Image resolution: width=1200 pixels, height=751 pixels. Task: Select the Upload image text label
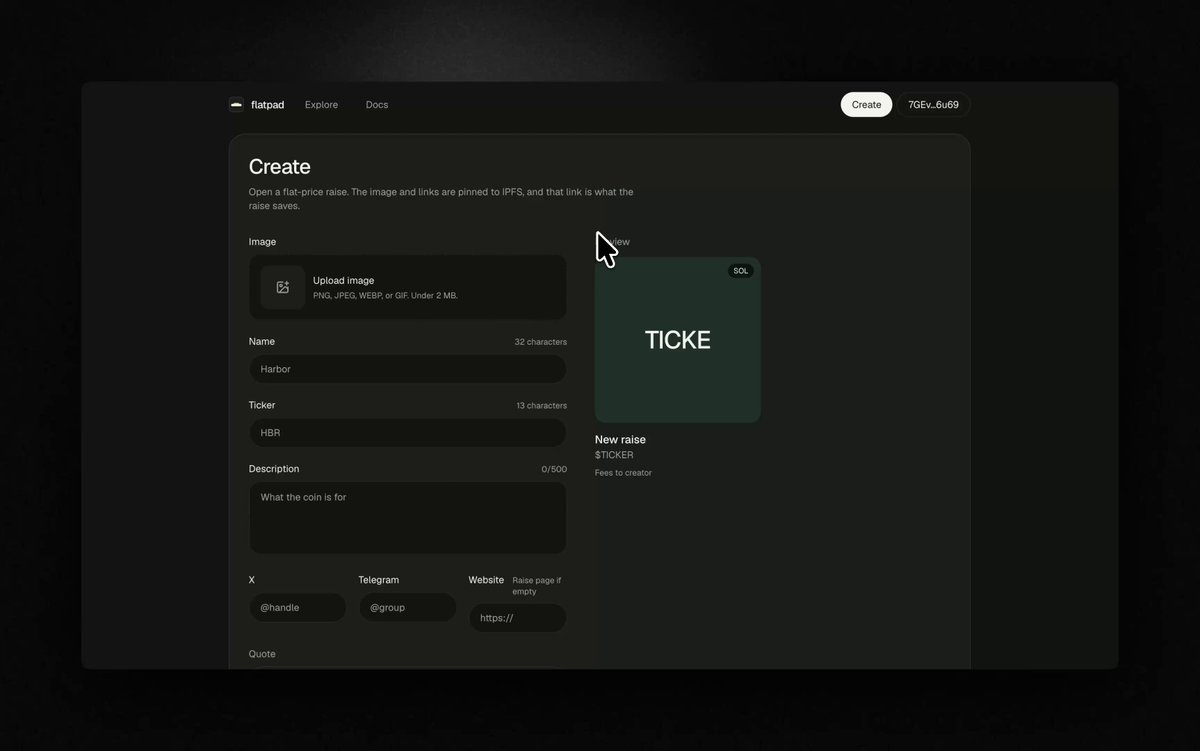343,281
